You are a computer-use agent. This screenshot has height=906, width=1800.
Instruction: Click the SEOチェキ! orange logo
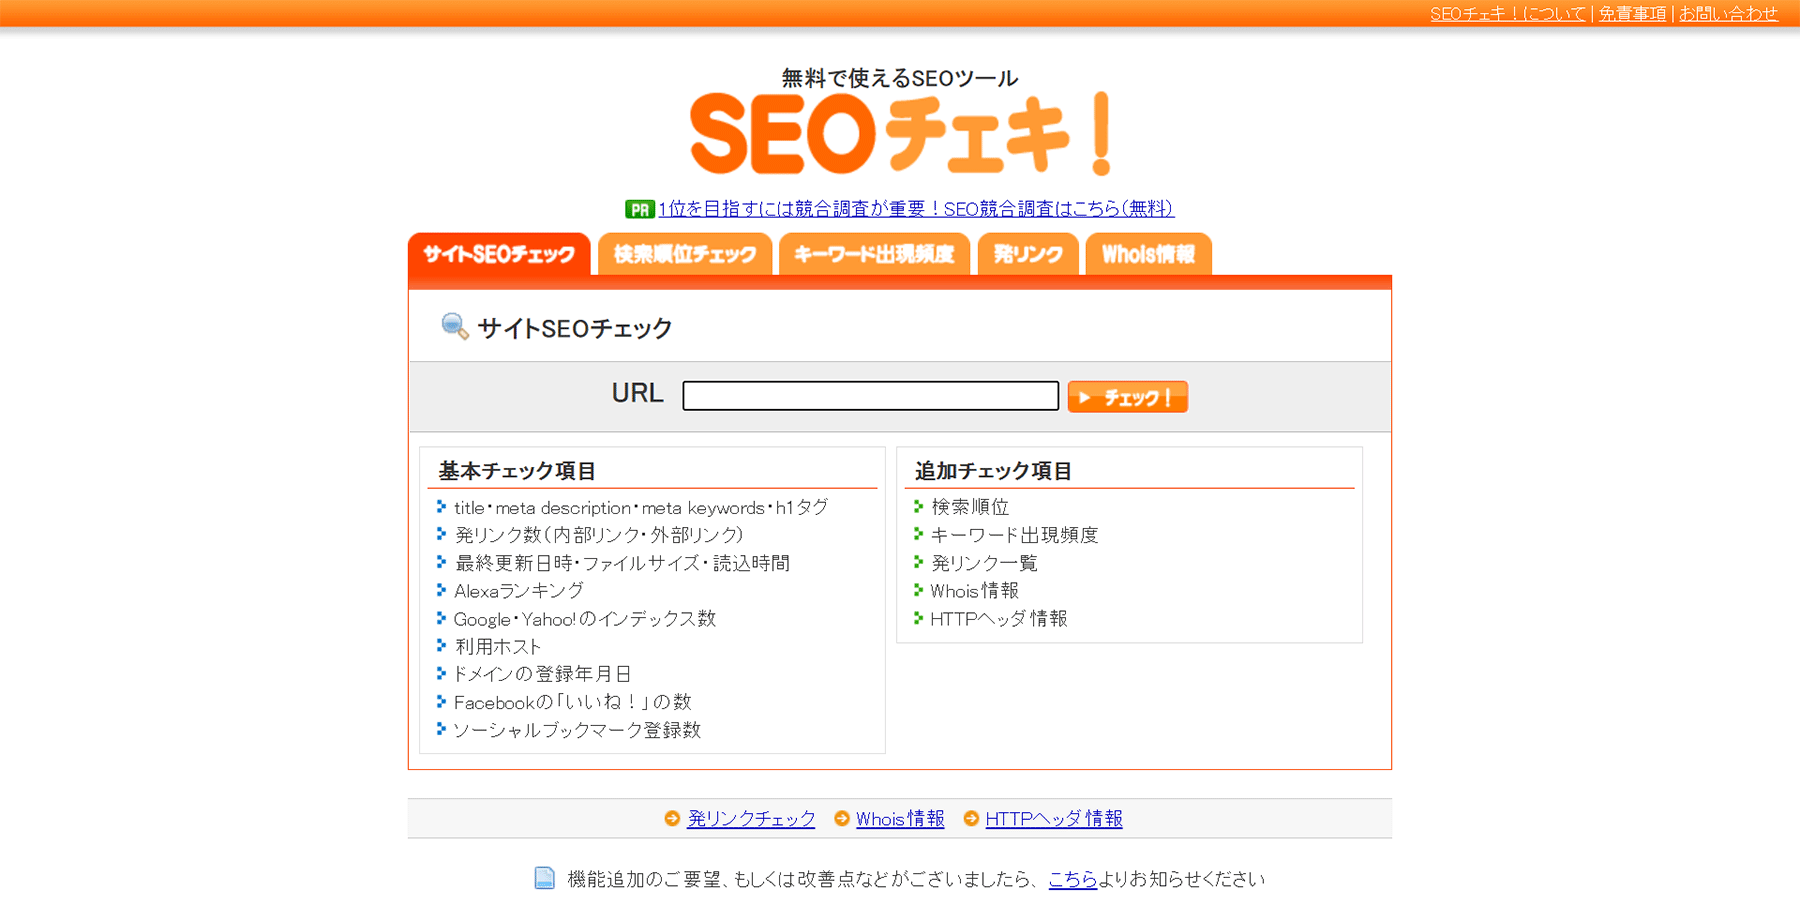pos(900,134)
